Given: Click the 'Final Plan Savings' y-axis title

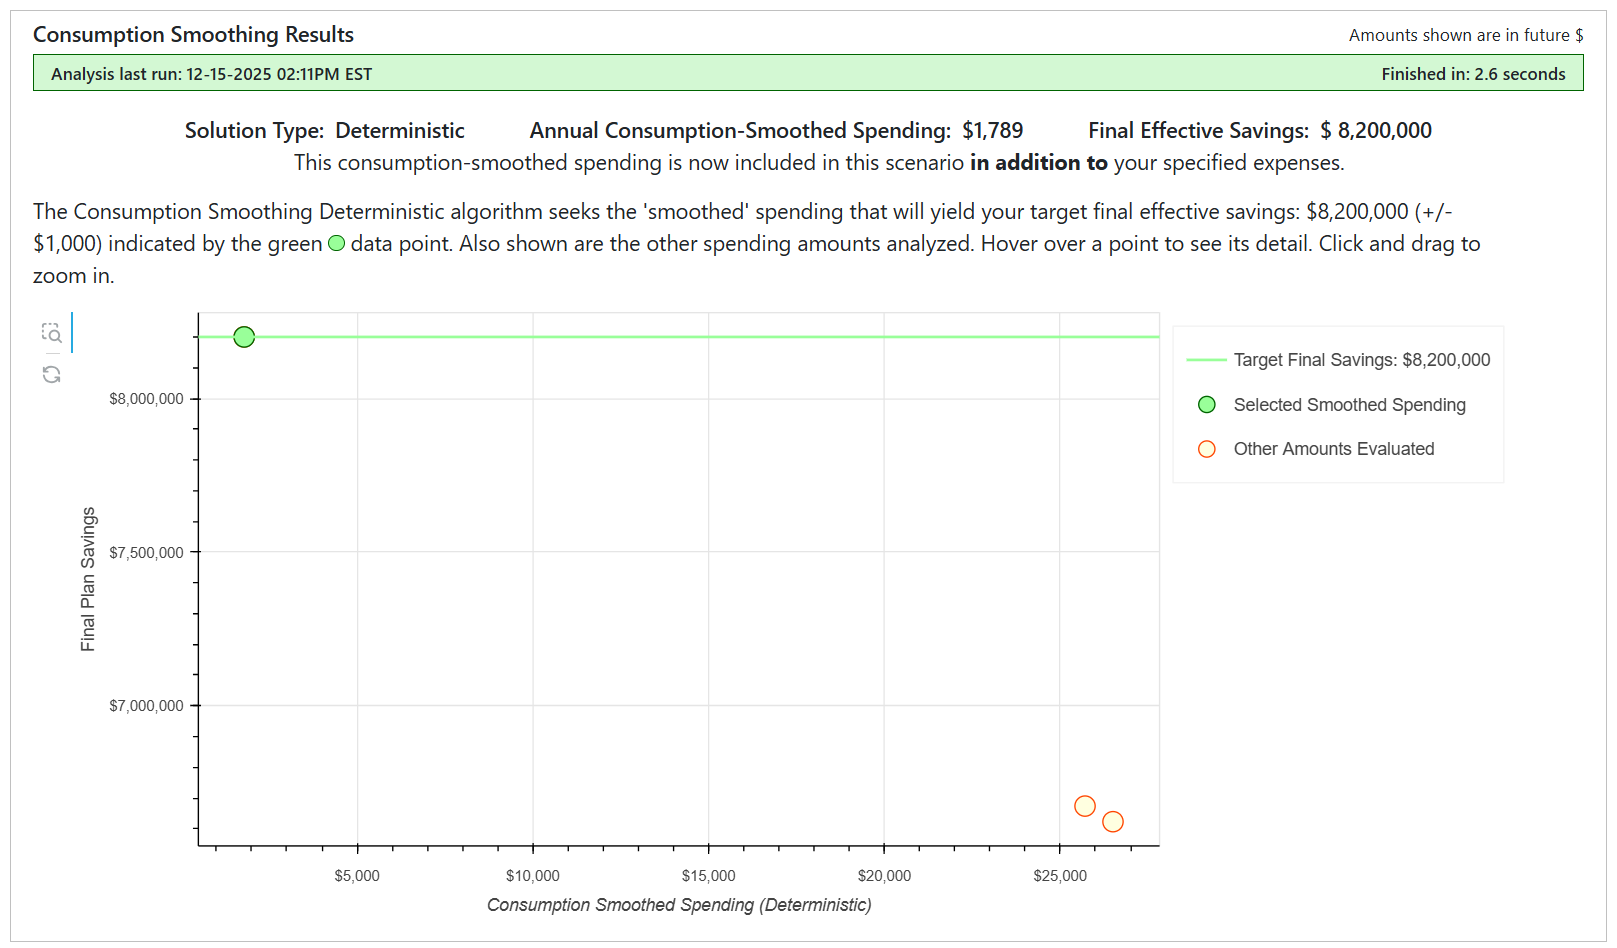Looking at the screenshot, I should (x=88, y=579).
